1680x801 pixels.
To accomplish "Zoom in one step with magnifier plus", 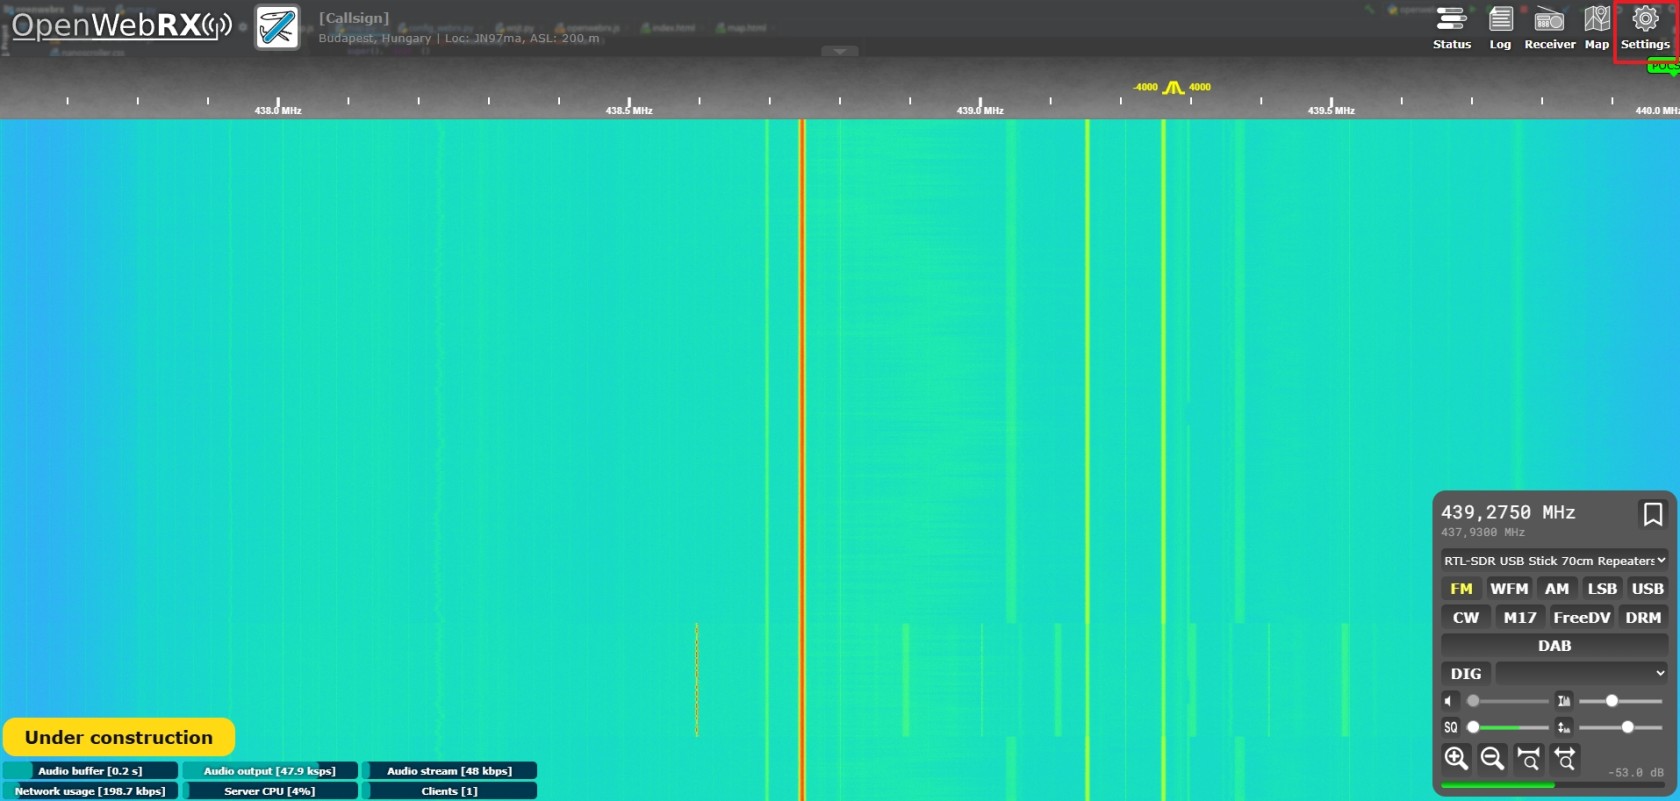I will click(1456, 758).
